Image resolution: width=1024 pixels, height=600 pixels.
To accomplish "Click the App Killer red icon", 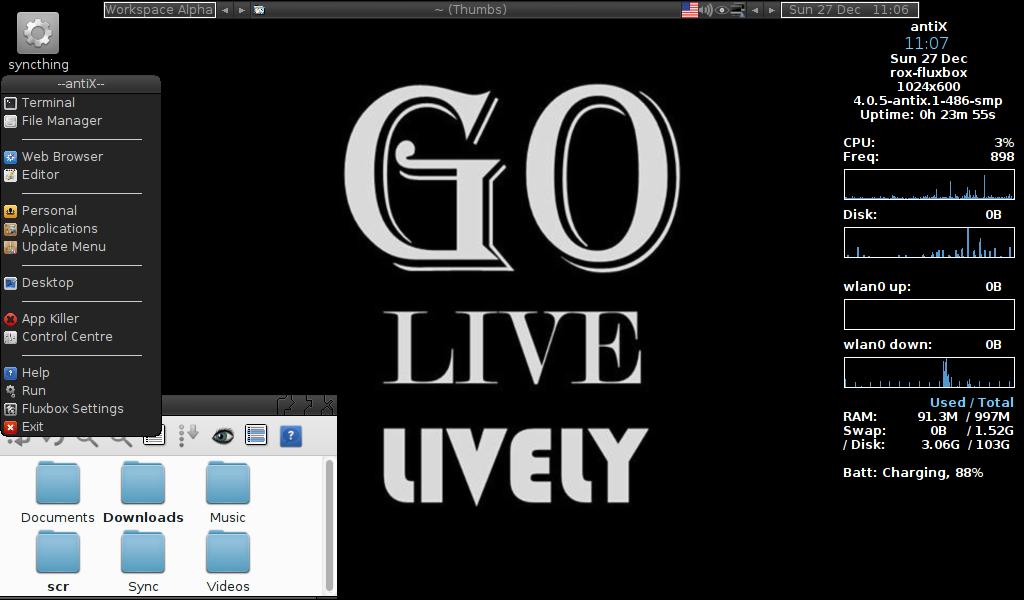I will [x=10, y=318].
